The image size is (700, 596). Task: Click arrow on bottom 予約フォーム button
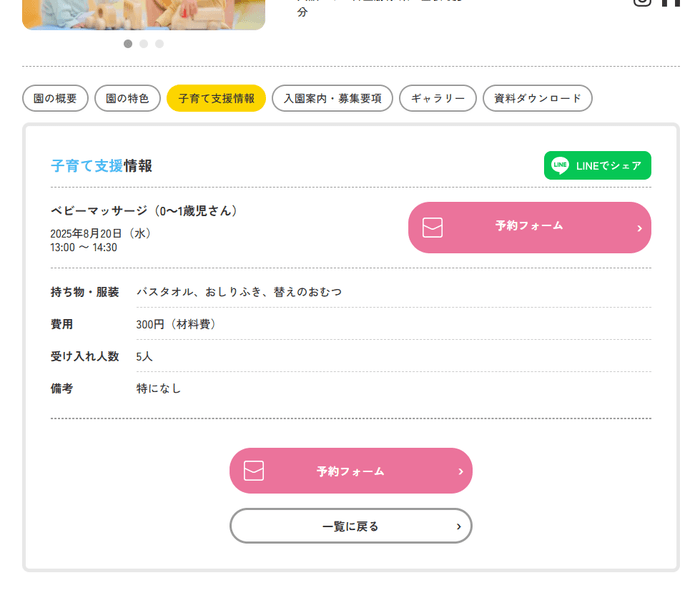point(460,471)
